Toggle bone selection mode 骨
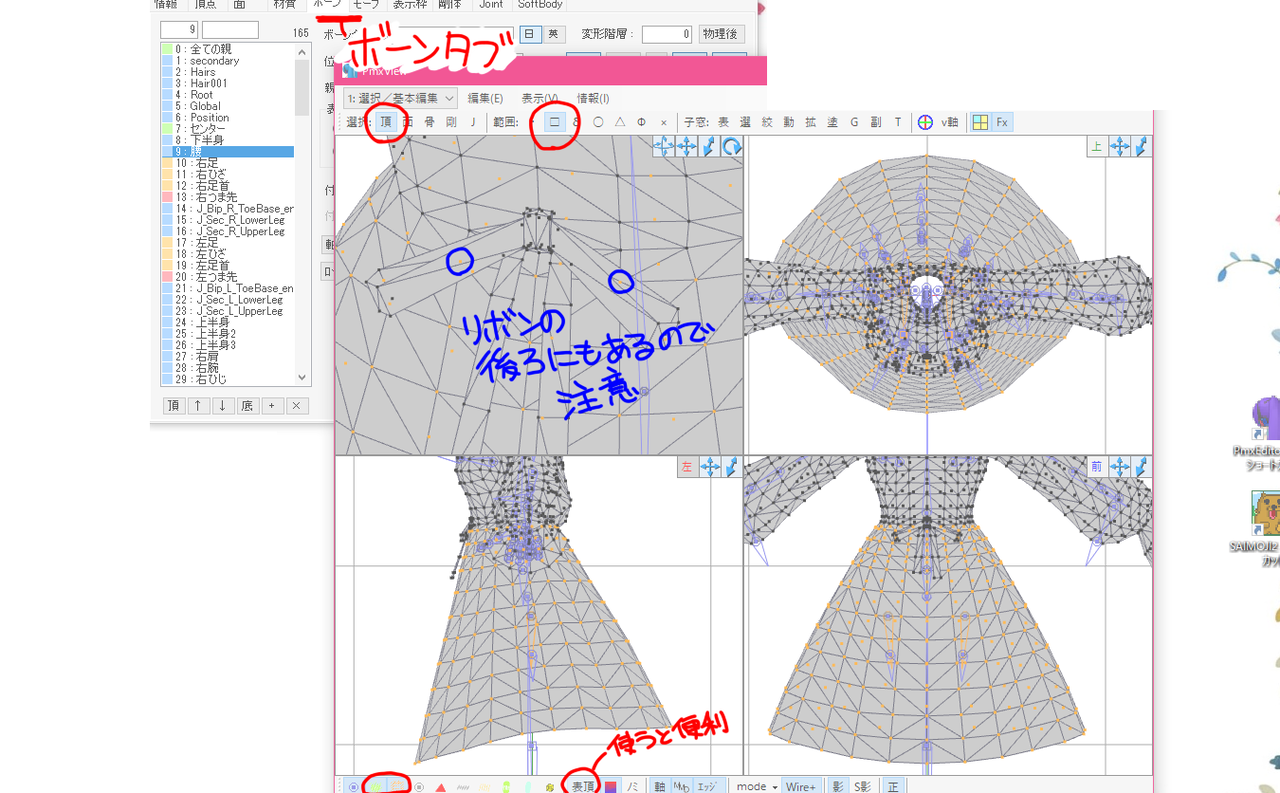Screen dimensions: 1280x793 (x=429, y=122)
